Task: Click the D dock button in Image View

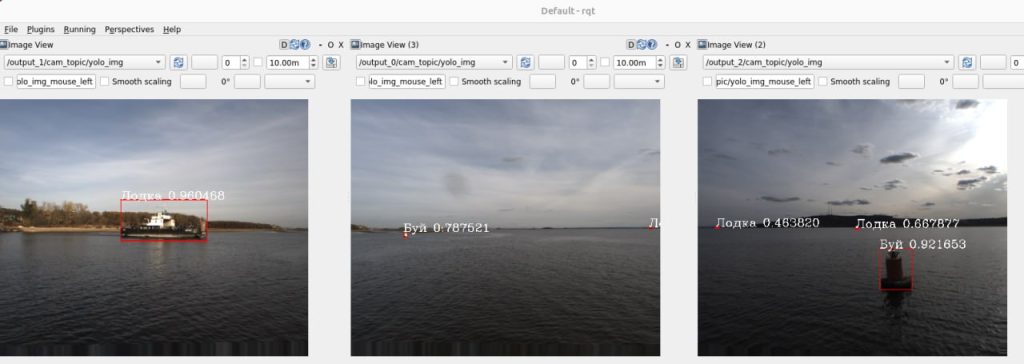Action: (x=283, y=44)
